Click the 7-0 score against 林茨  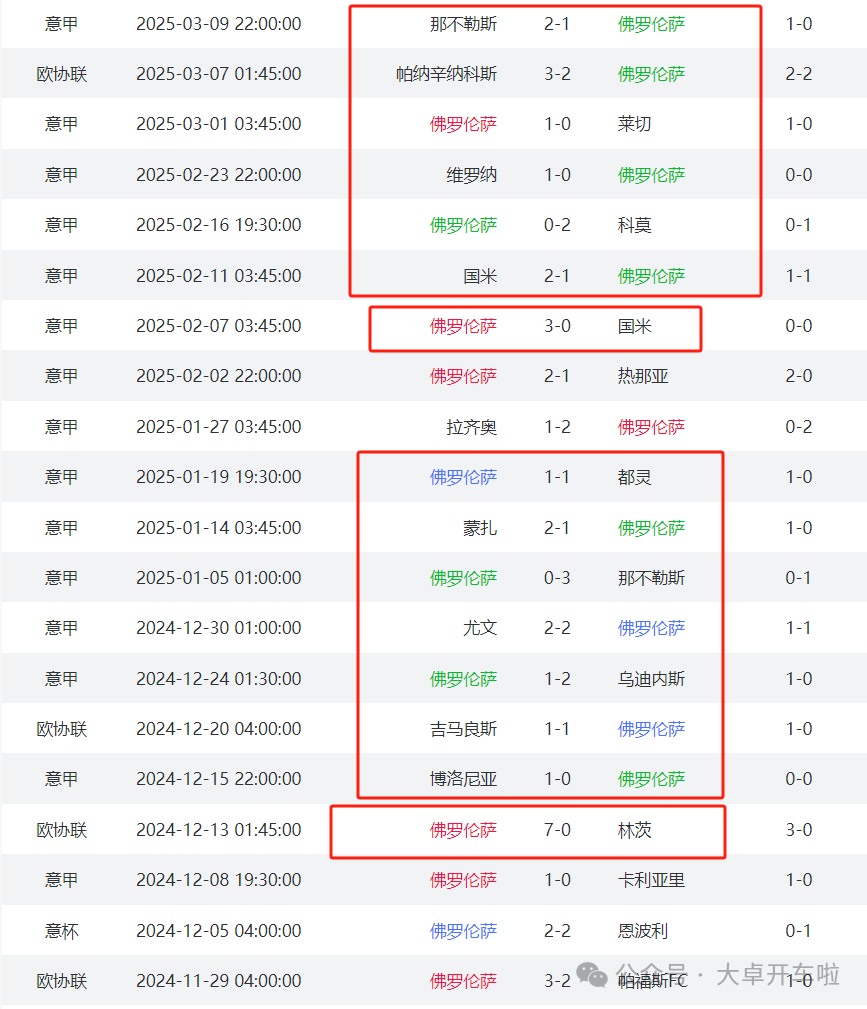557,830
